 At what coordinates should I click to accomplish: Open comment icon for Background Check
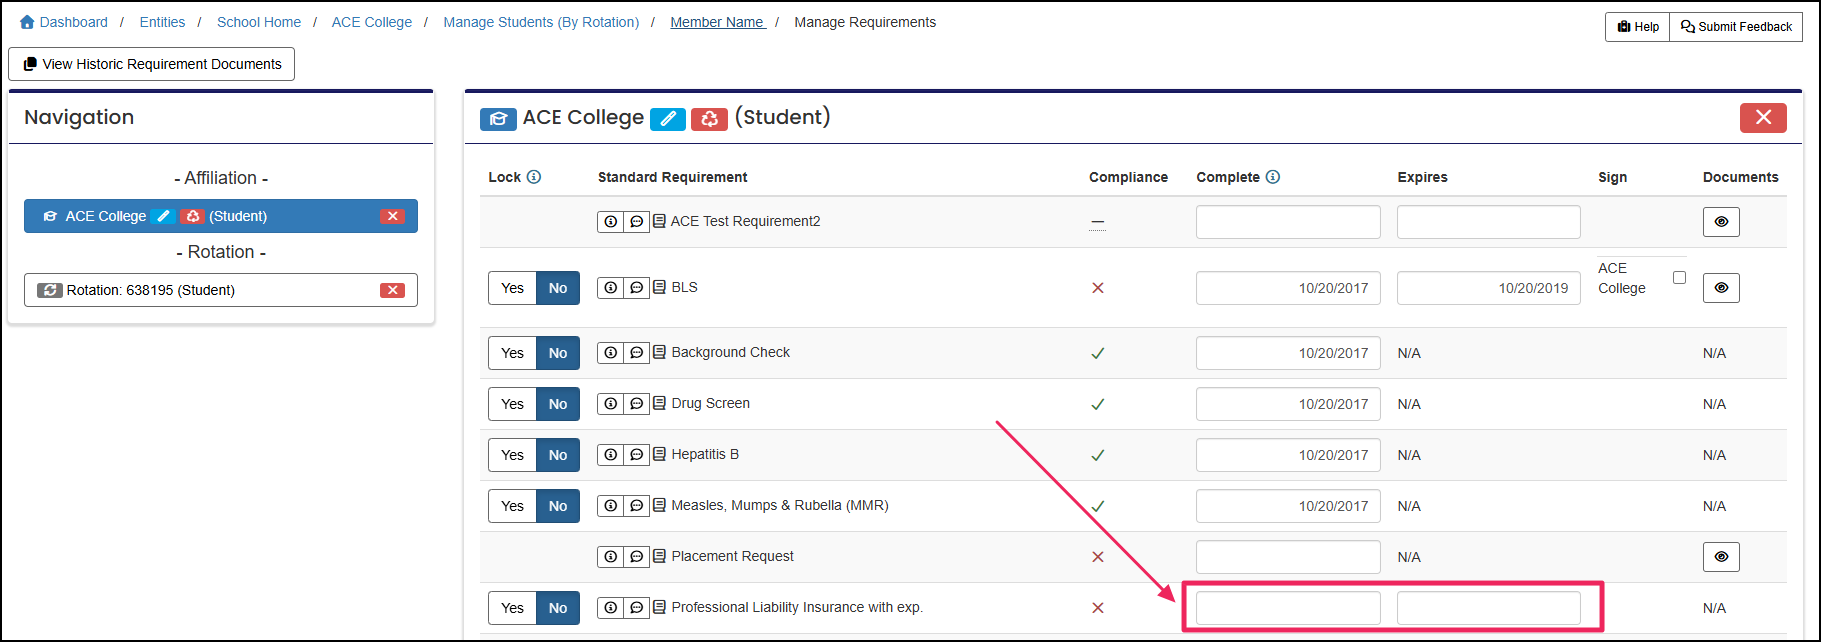click(636, 353)
